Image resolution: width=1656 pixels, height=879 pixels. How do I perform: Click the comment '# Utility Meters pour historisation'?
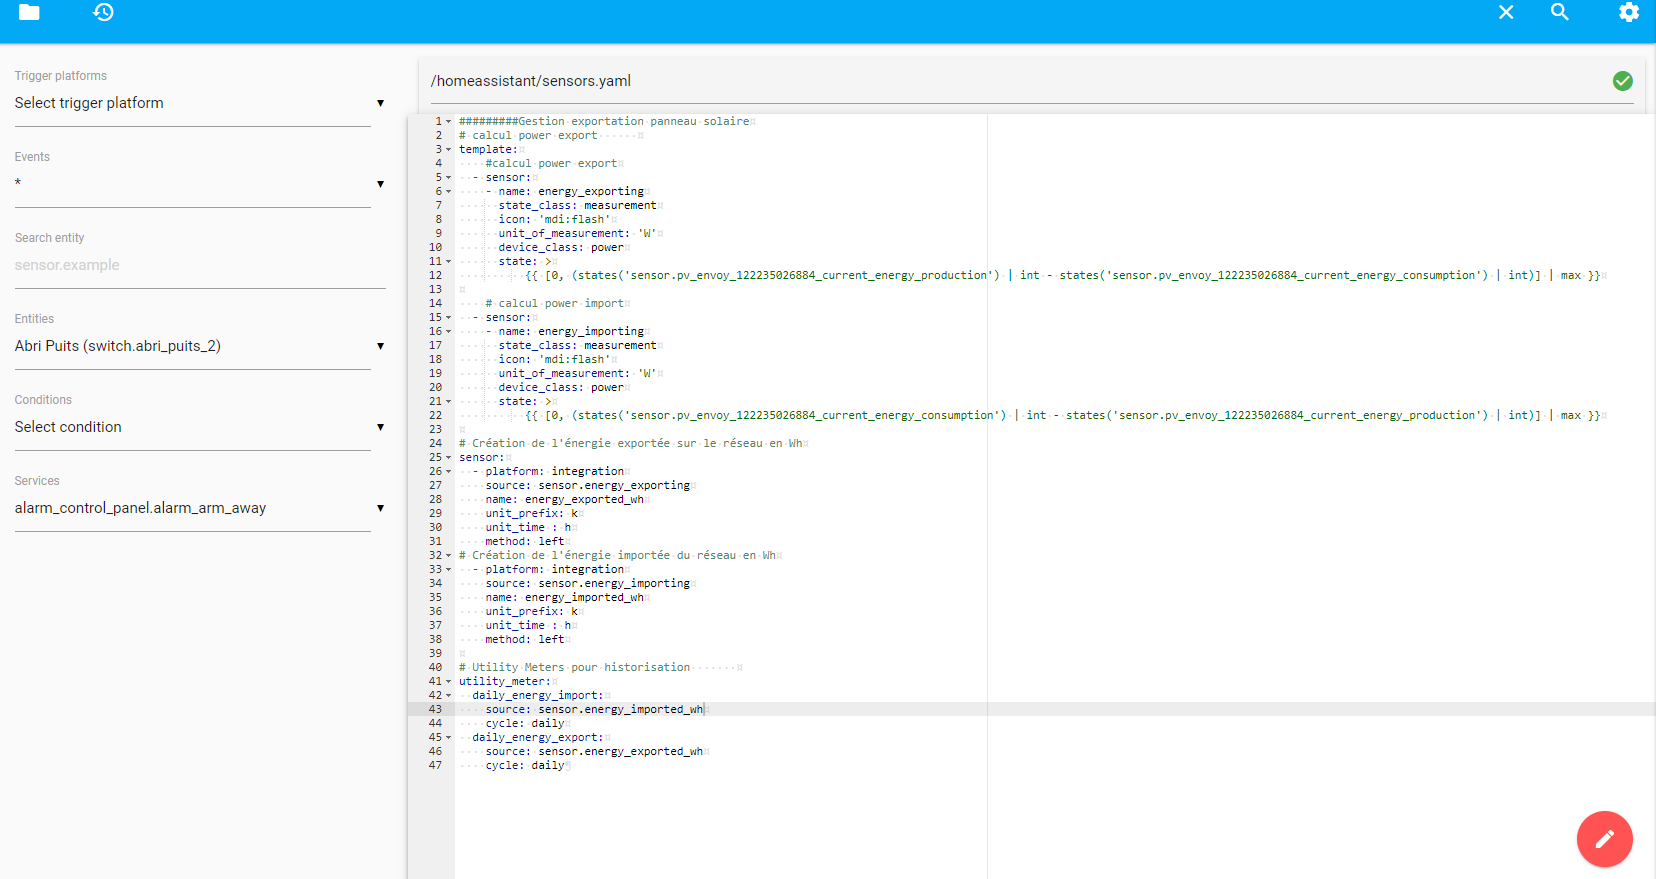575,667
